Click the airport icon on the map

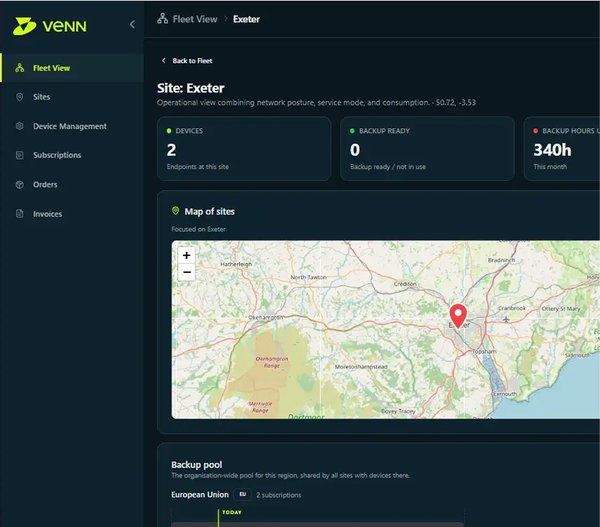click(506, 319)
